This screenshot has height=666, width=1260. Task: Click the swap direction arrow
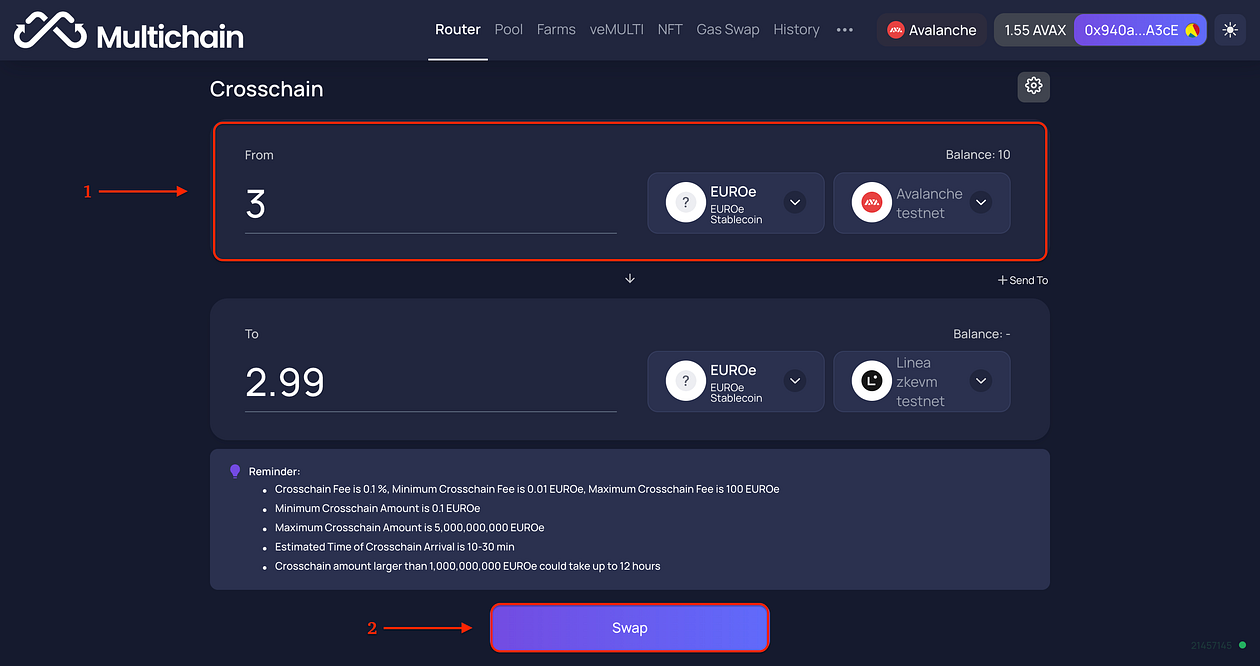pos(630,279)
